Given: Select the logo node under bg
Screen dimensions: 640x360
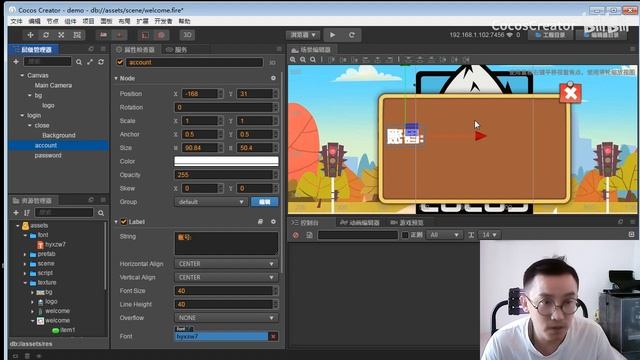Looking at the screenshot, I should point(48,105).
